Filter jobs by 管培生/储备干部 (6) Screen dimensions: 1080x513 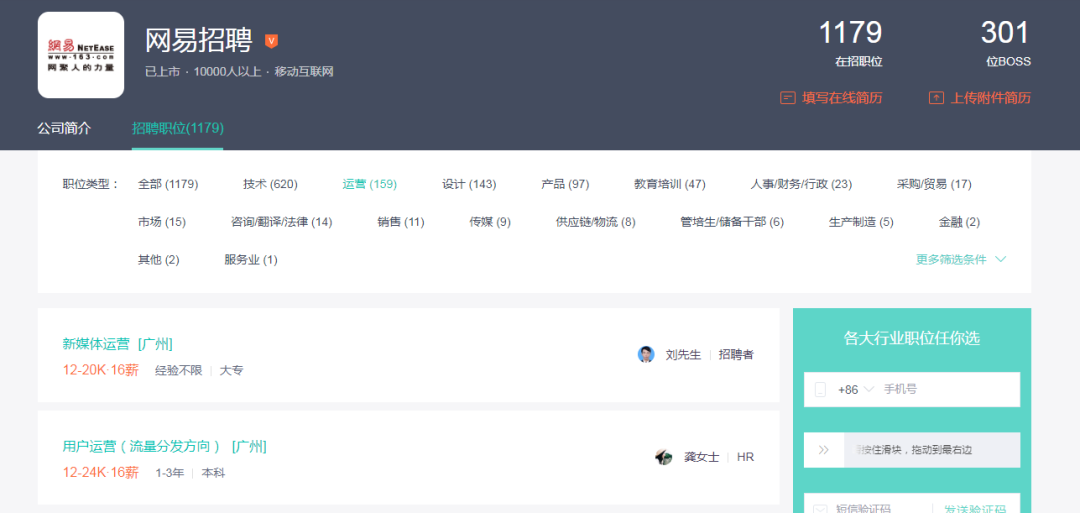(732, 222)
